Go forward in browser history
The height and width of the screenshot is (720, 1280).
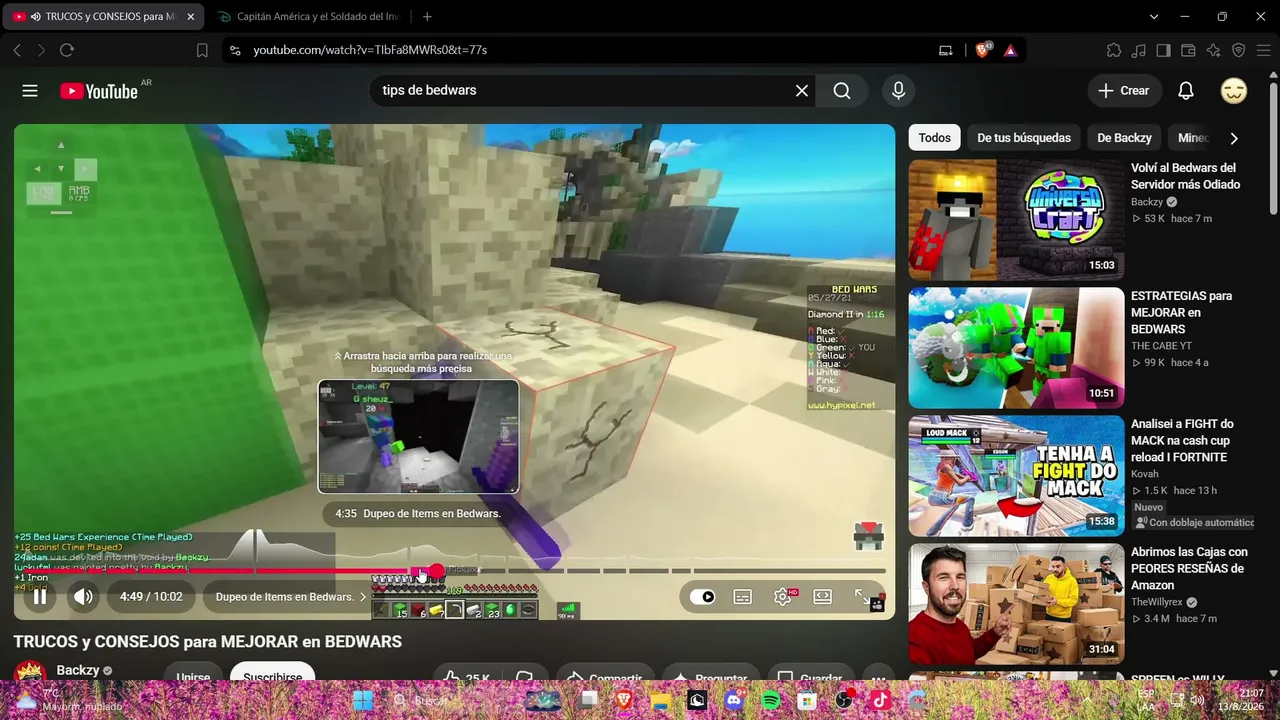click(x=41, y=50)
